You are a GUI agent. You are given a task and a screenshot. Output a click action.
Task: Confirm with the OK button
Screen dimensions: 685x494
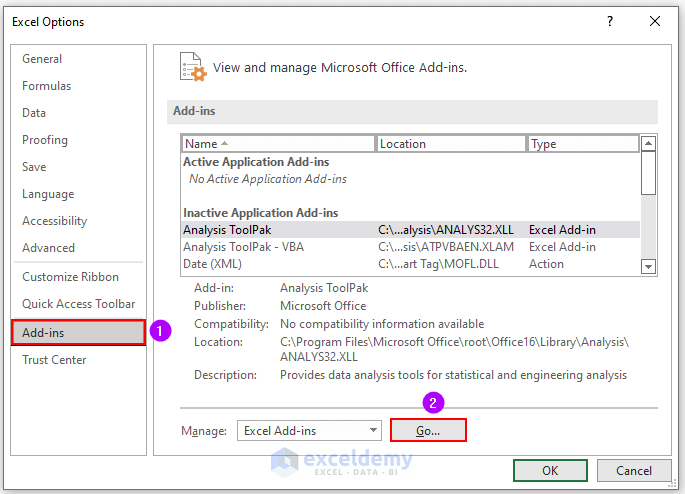[x=550, y=470]
